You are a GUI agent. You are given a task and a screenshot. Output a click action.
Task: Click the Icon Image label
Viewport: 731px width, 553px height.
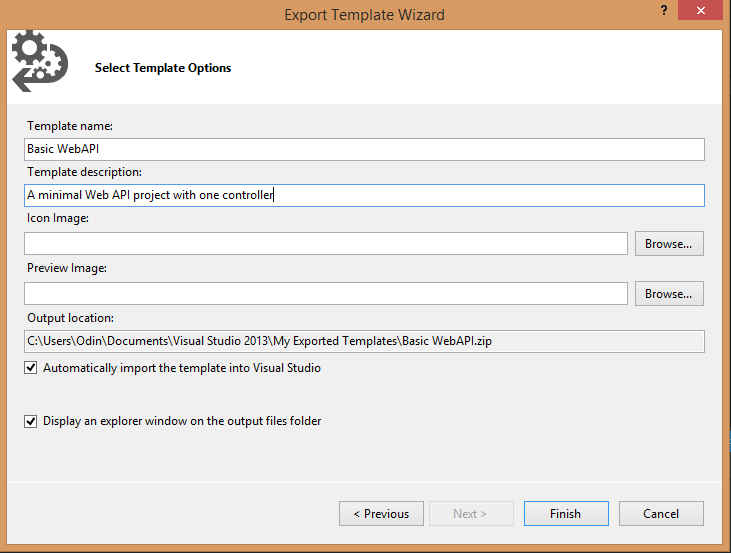coord(58,218)
